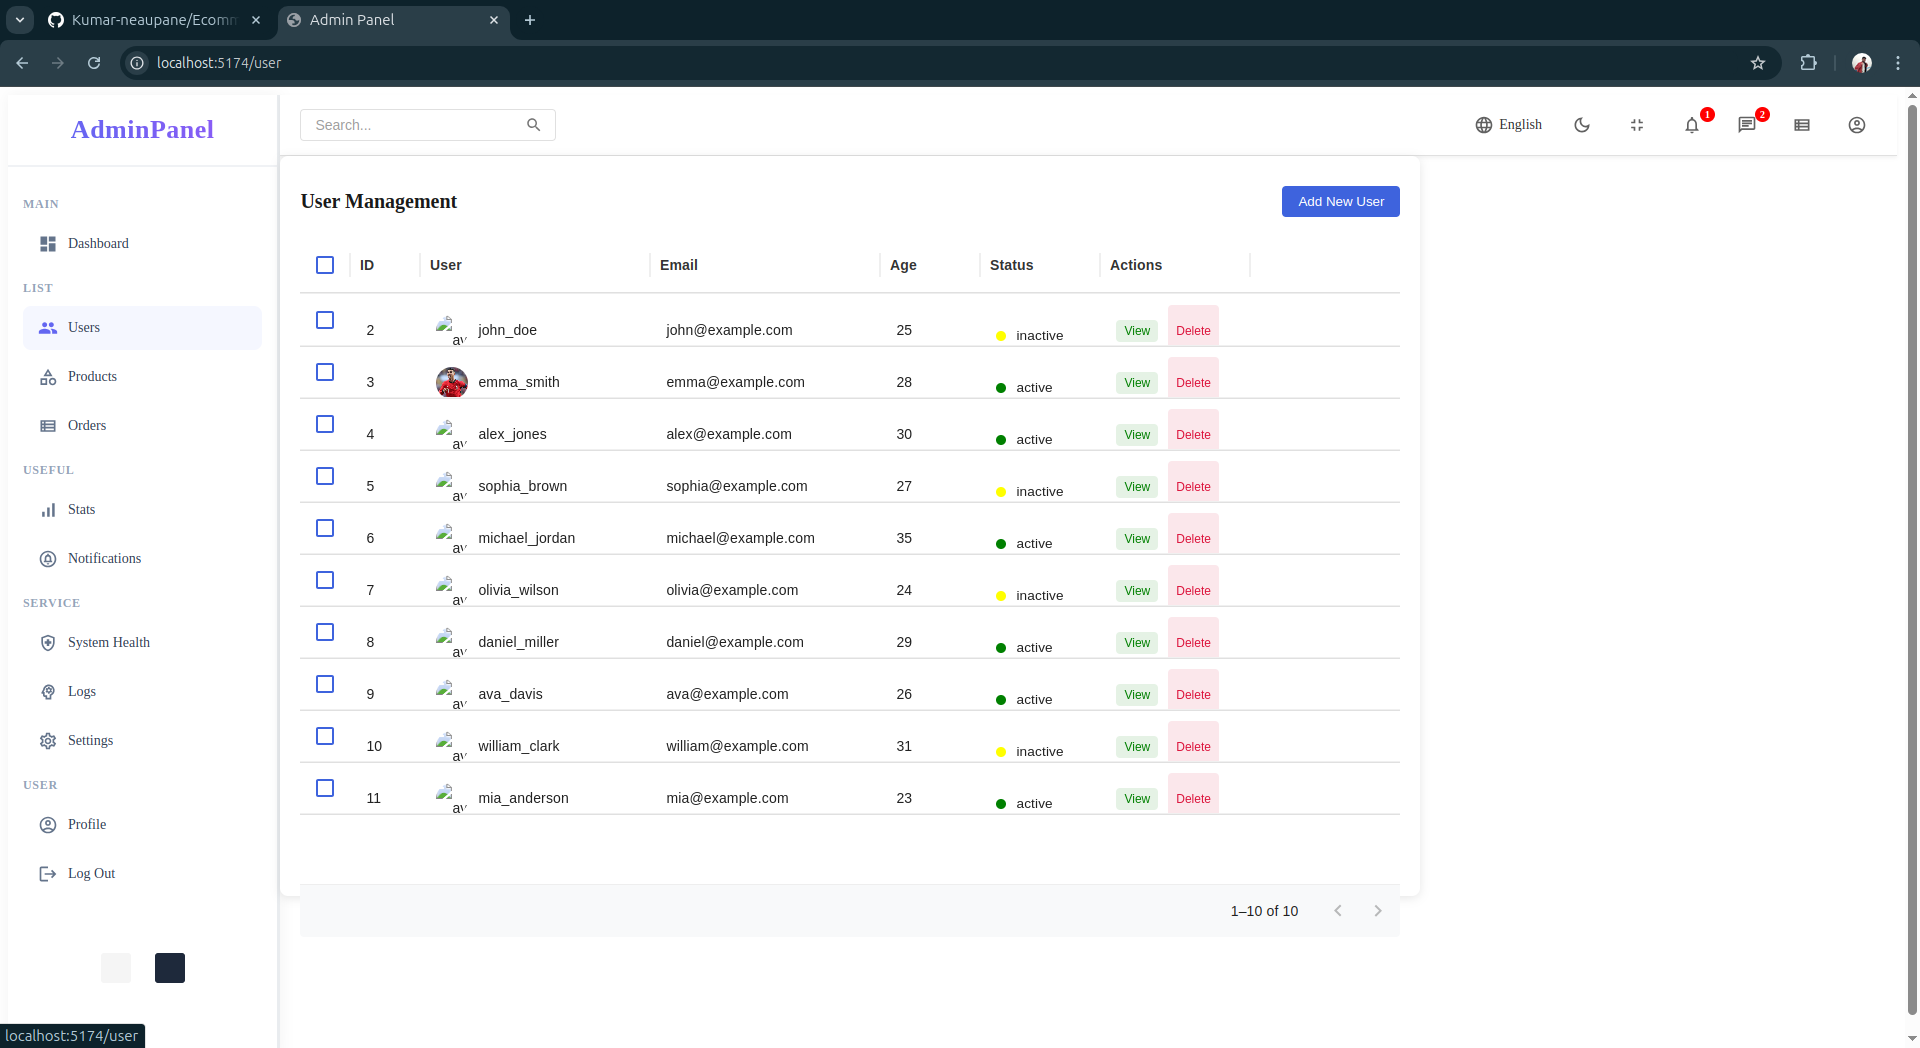Click the account avatar icon in header
Image resolution: width=1920 pixels, height=1048 pixels.
tap(1857, 125)
